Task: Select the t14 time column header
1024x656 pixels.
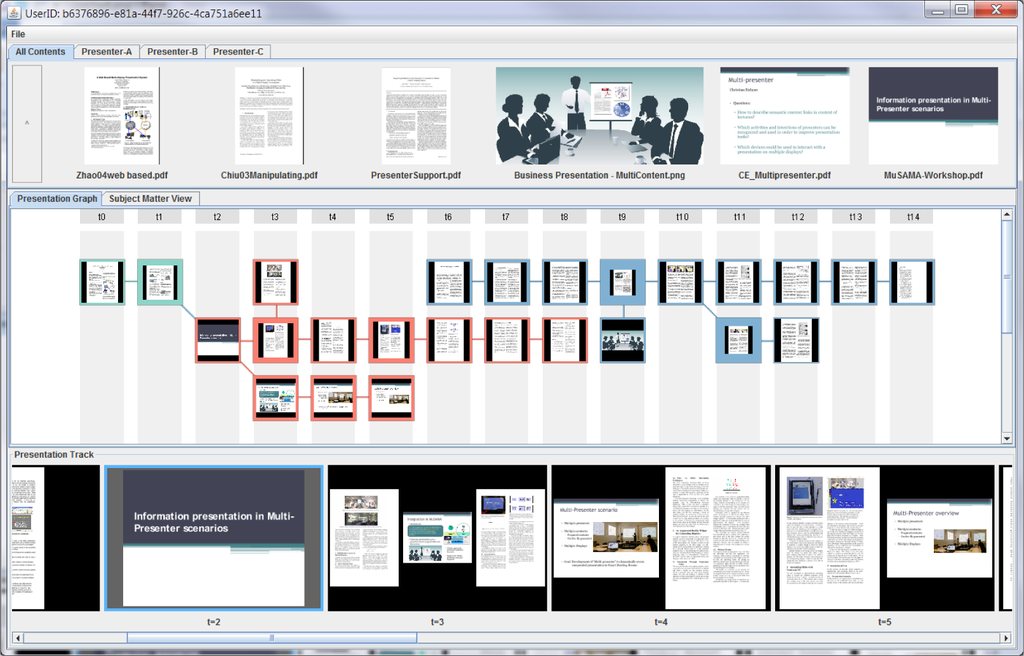Action: (911, 217)
